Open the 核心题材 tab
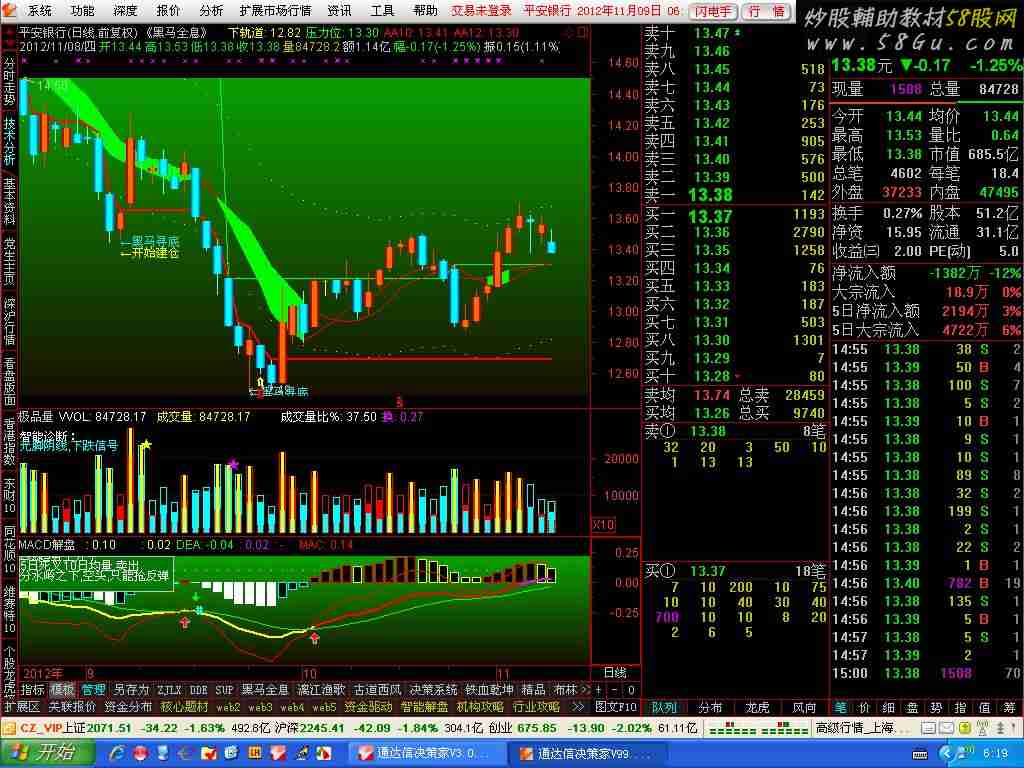1024x768 pixels. (x=184, y=707)
